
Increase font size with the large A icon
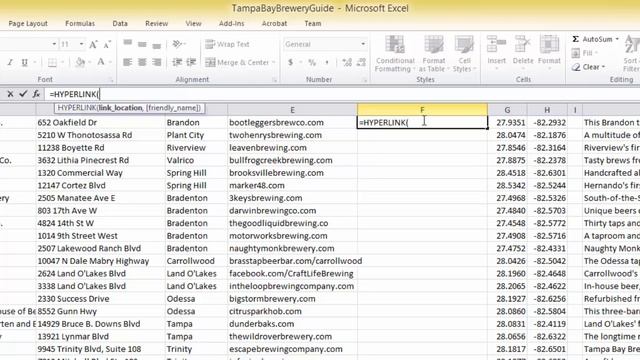pyautogui.click(x=93, y=44)
